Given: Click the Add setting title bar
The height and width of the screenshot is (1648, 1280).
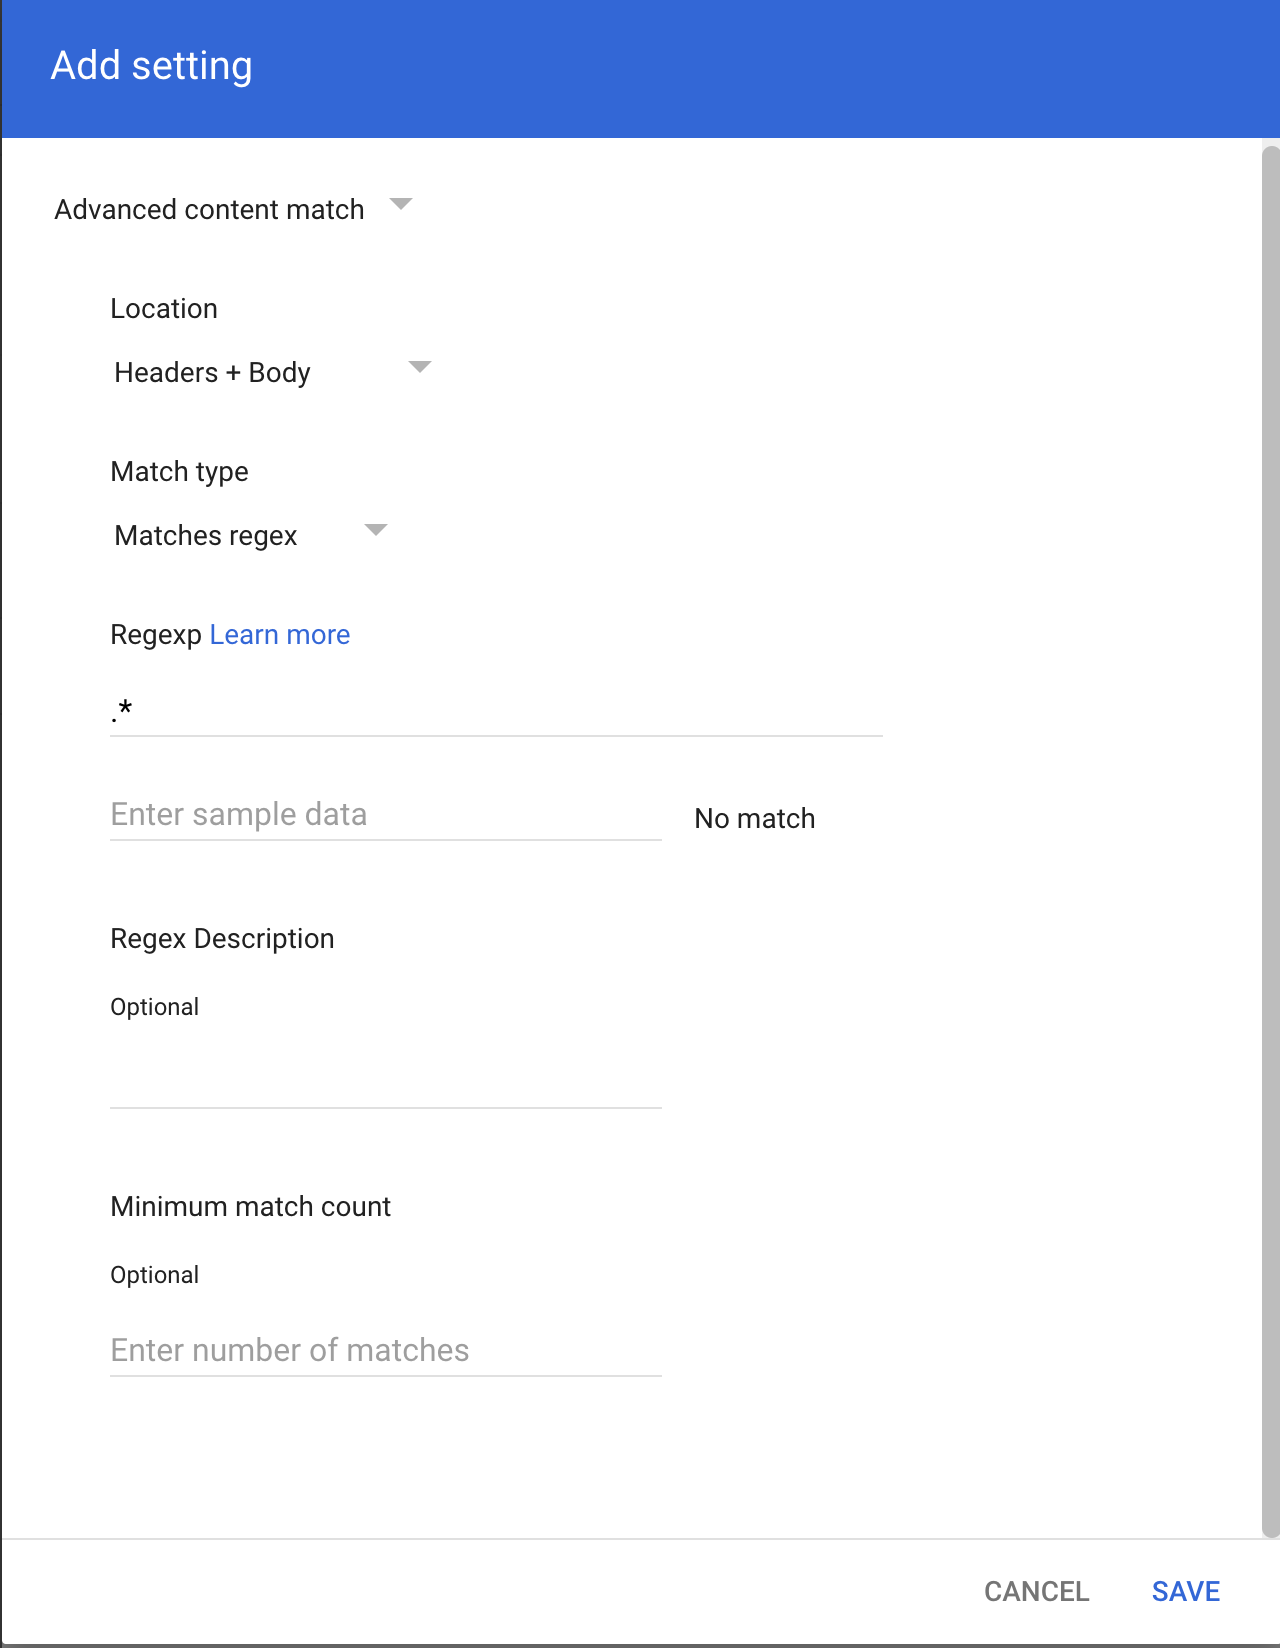Looking at the screenshot, I should tap(152, 65).
